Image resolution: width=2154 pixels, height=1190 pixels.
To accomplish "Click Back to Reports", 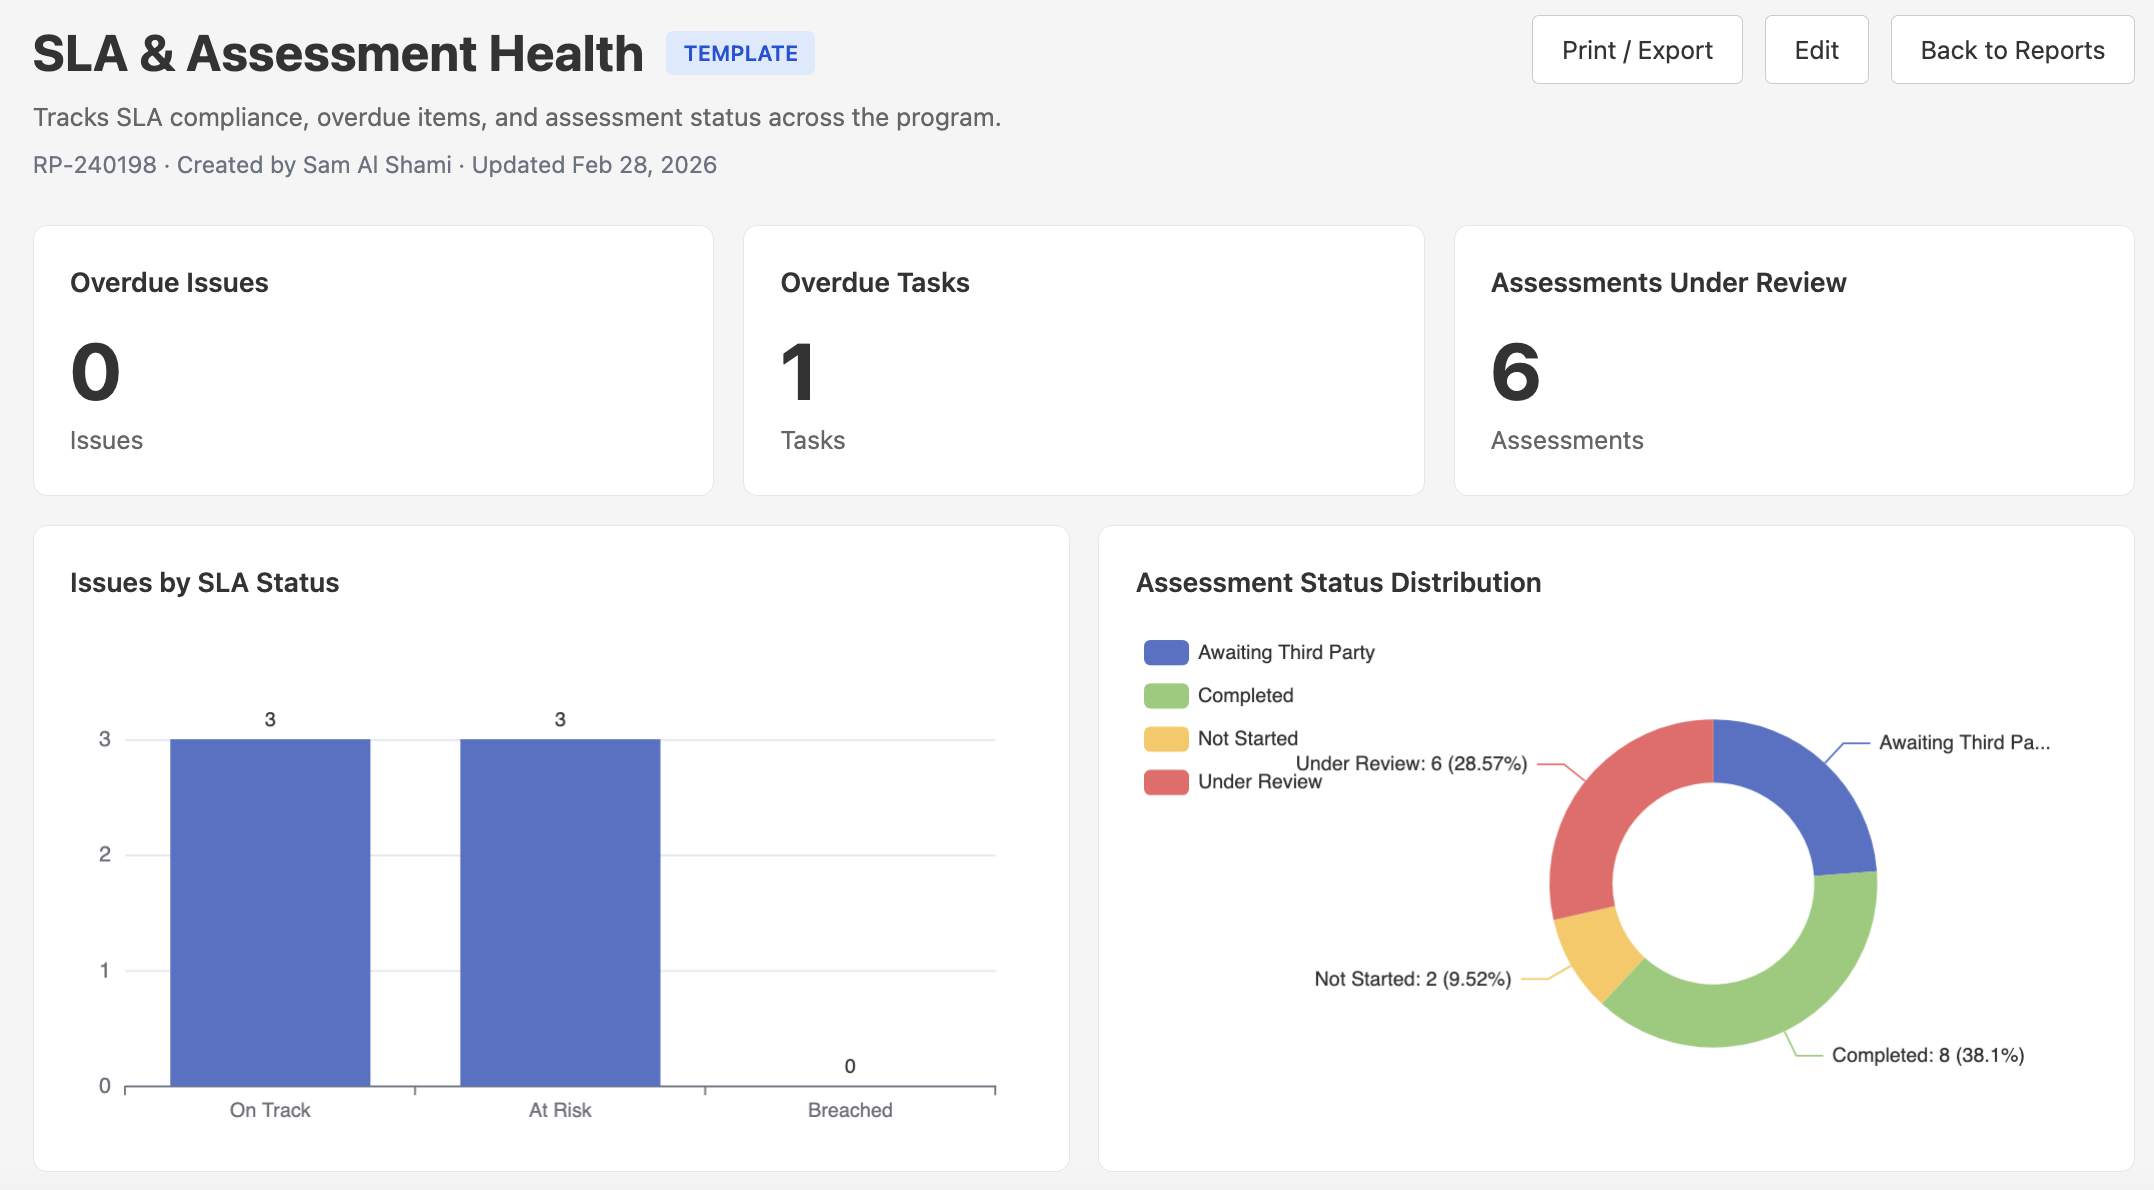I will coord(2012,49).
